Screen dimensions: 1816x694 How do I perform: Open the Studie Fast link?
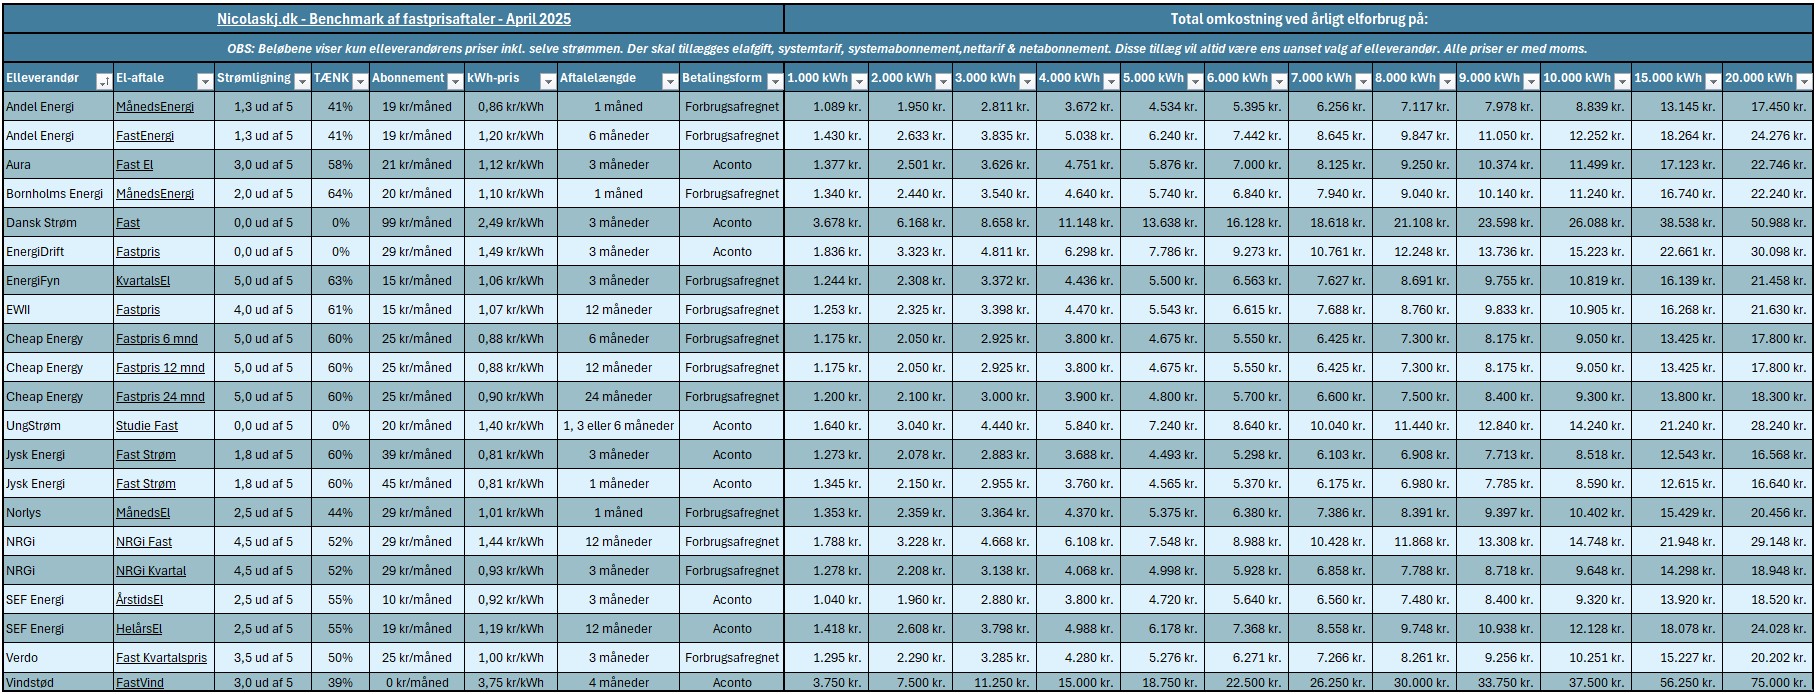tap(147, 426)
